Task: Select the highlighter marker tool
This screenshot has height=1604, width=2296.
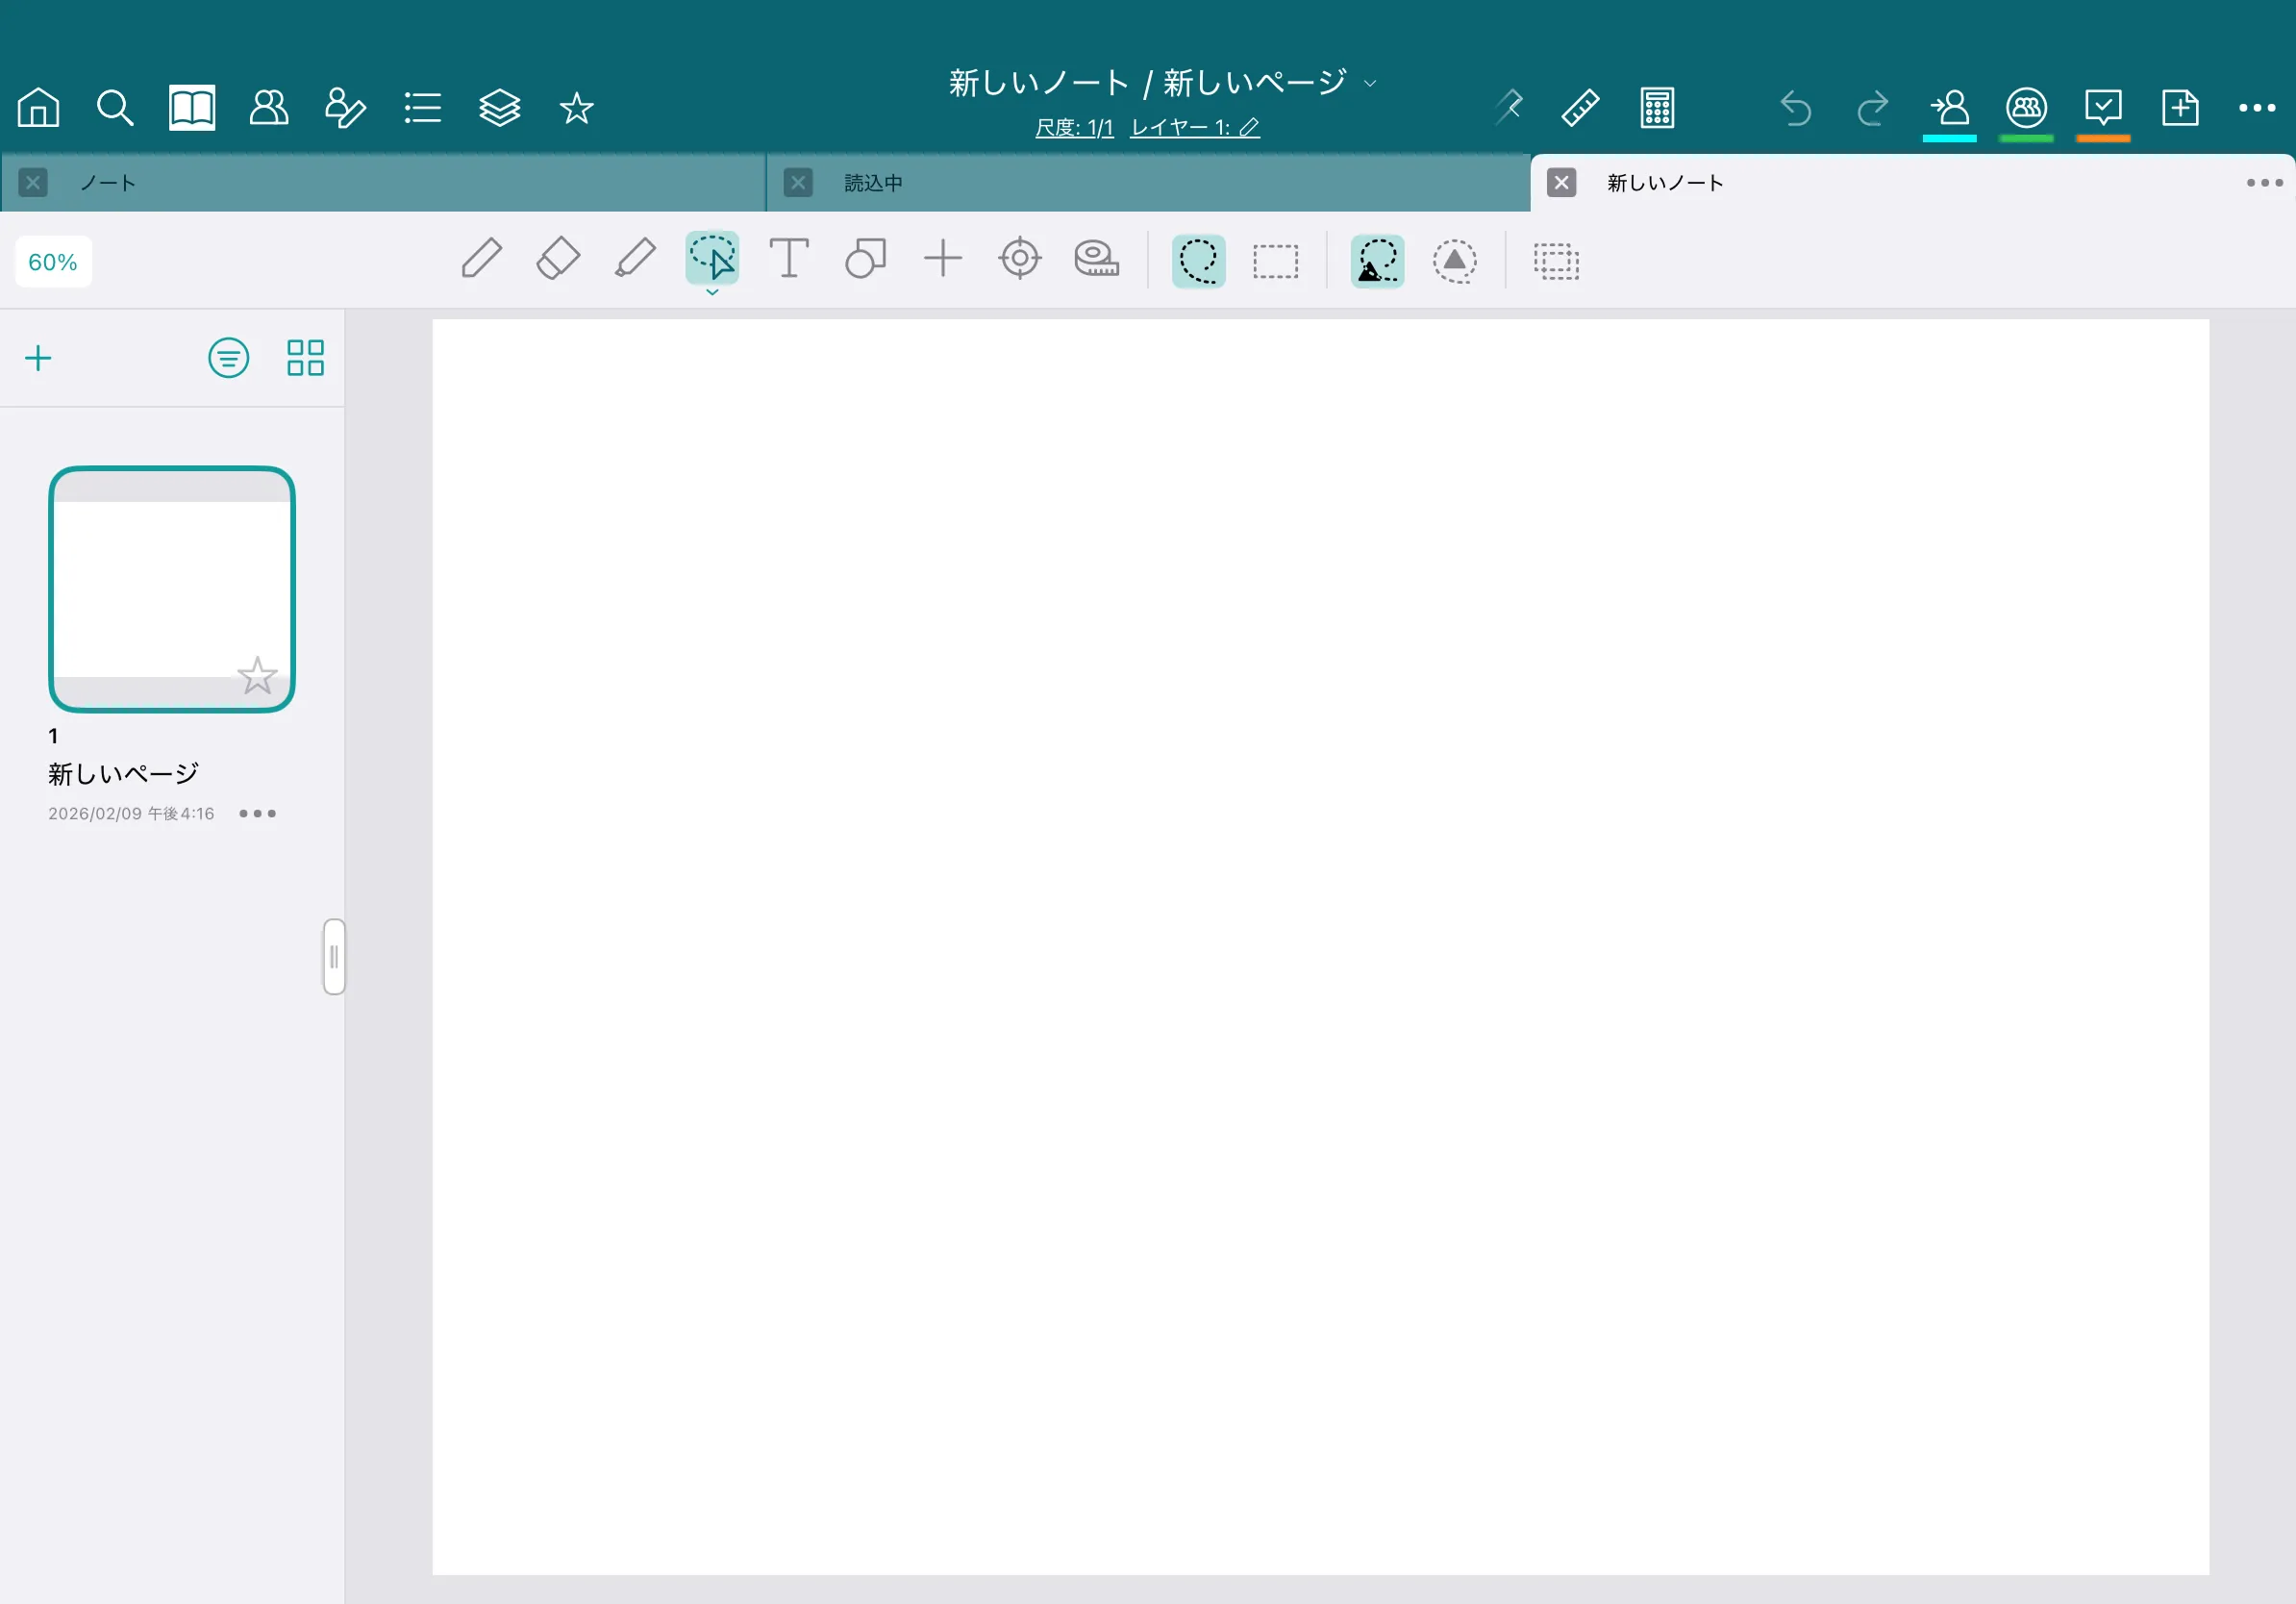Action: coord(635,259)
